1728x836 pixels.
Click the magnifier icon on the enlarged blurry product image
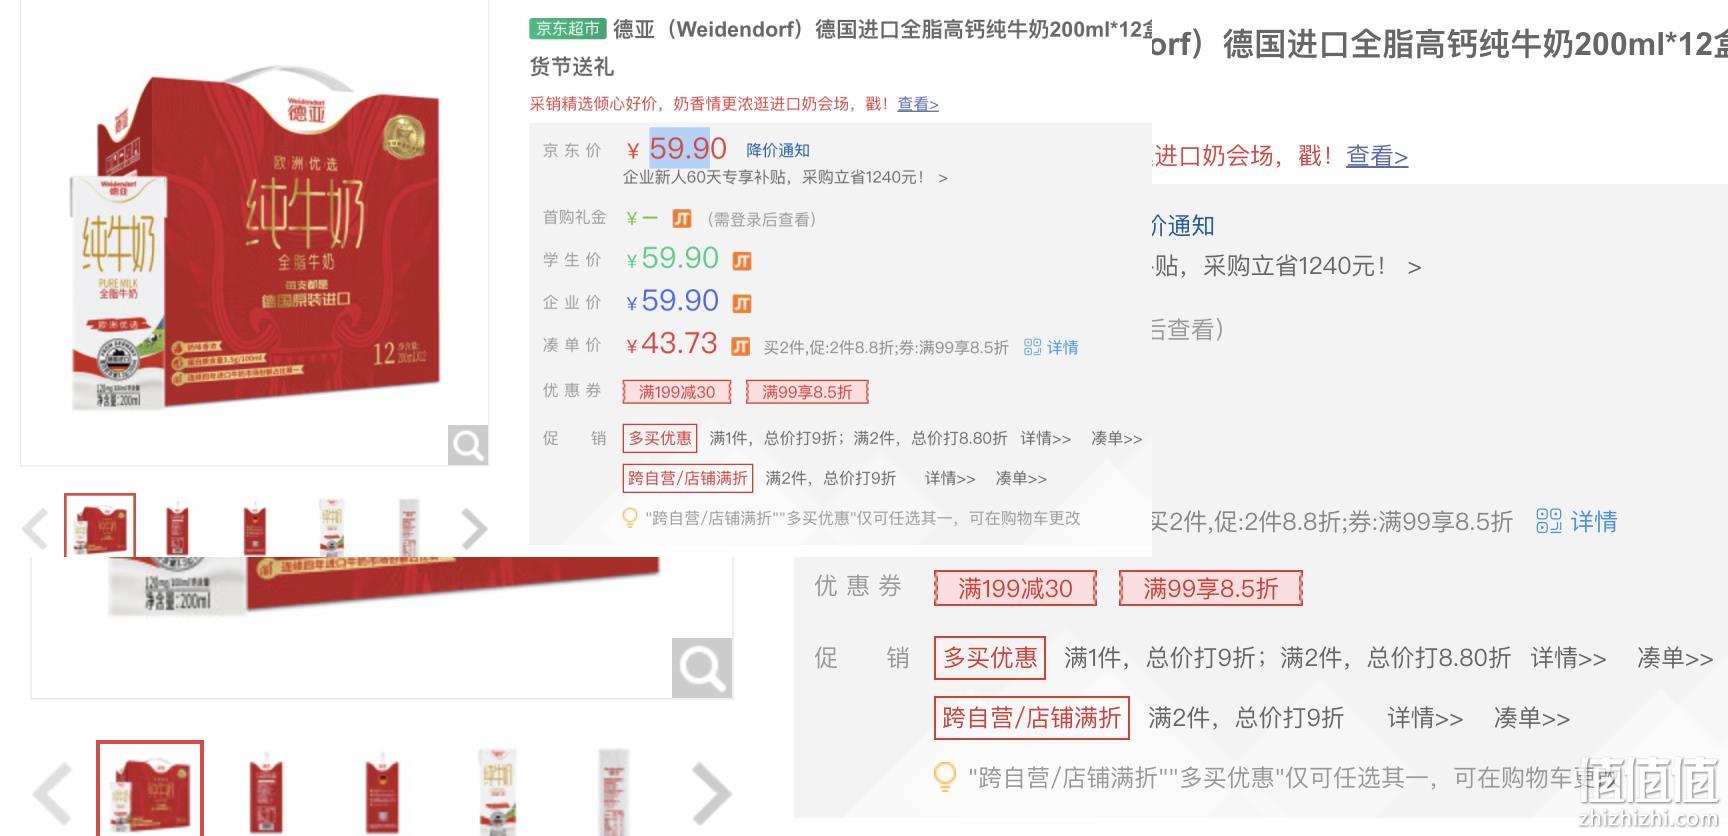pyautogui.click(x=702, y=667)
